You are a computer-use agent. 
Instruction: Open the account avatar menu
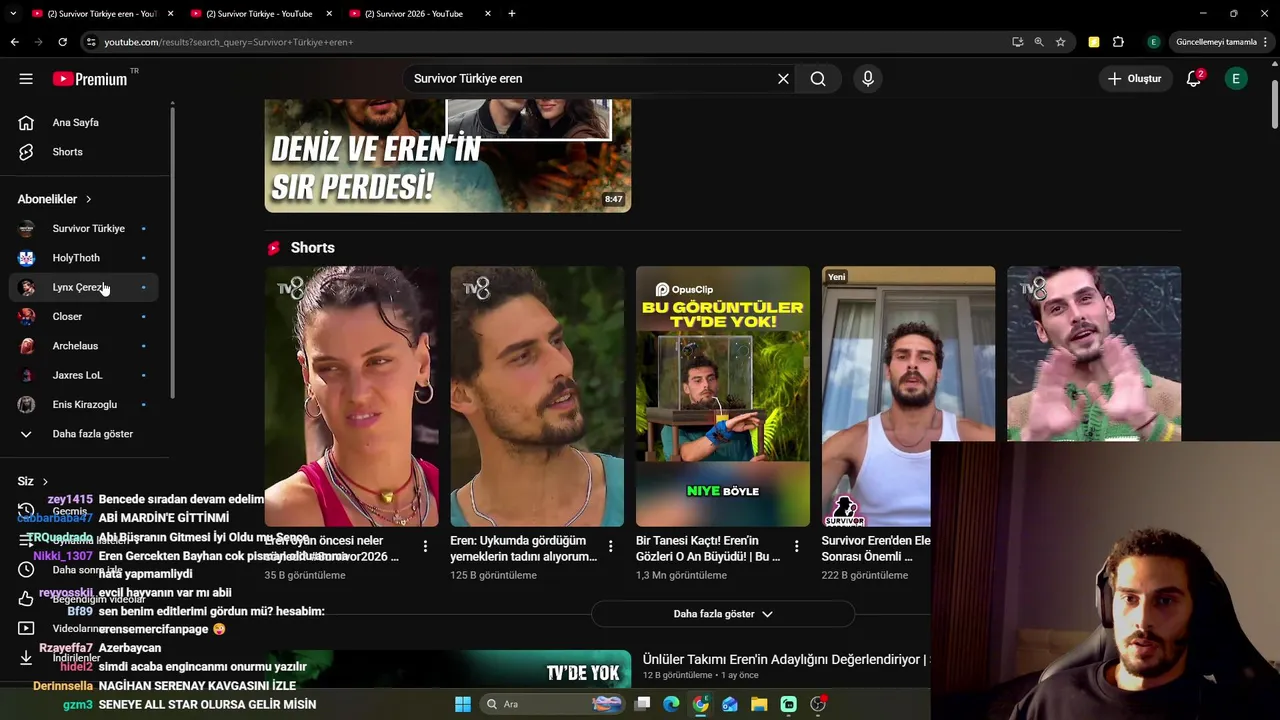coord(1236,79)
